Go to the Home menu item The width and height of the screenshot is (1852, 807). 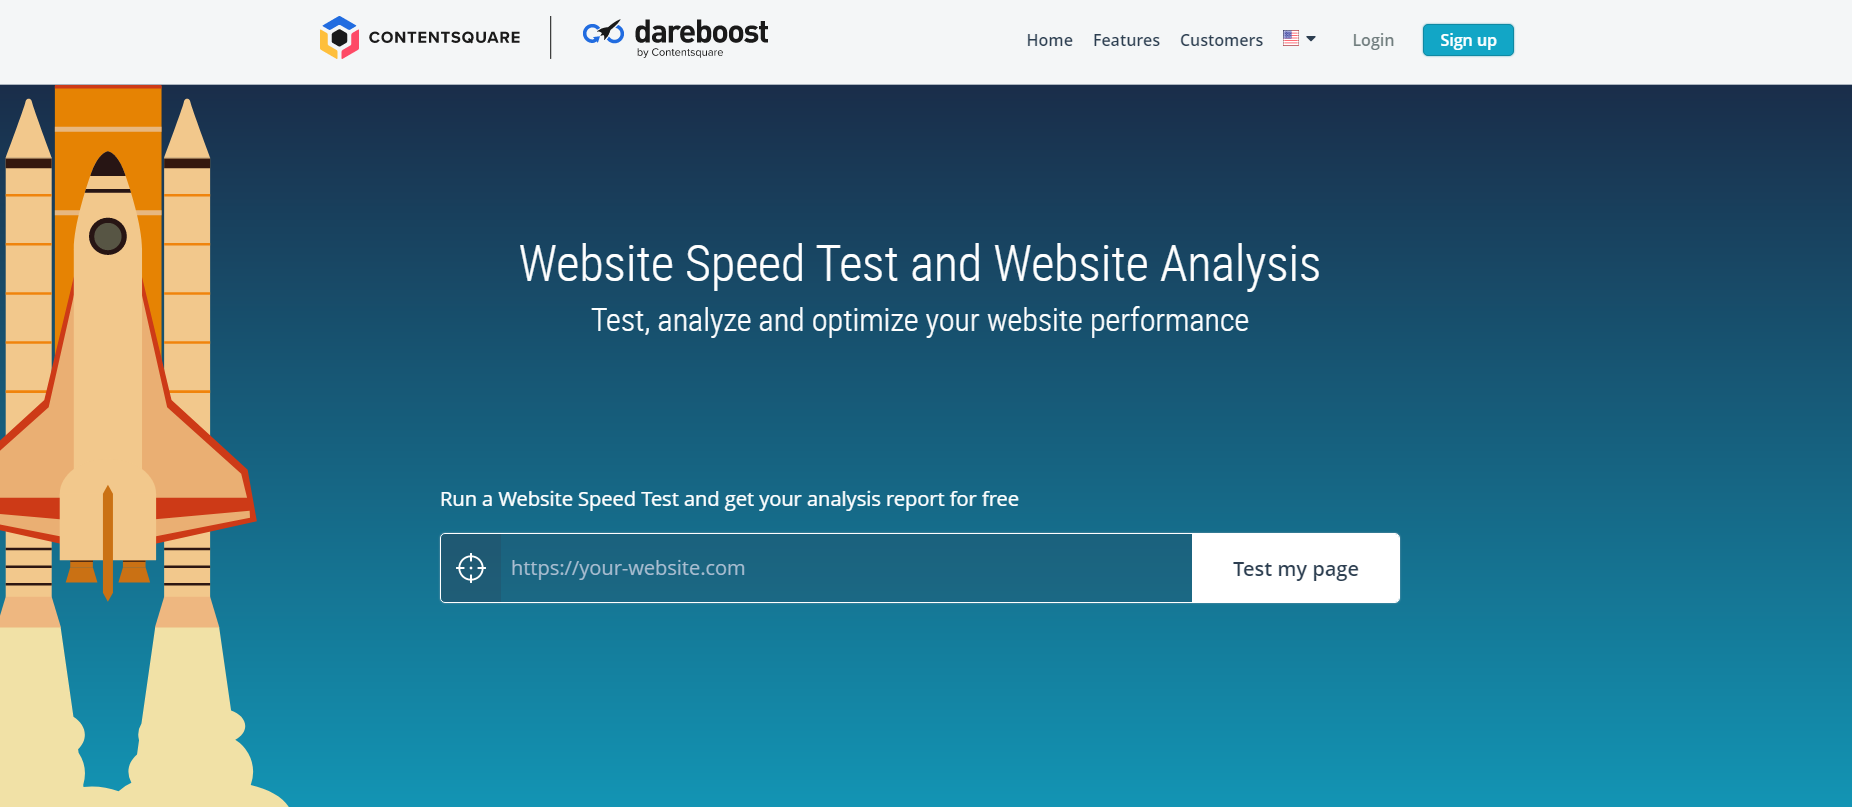tap(1049, 40)
